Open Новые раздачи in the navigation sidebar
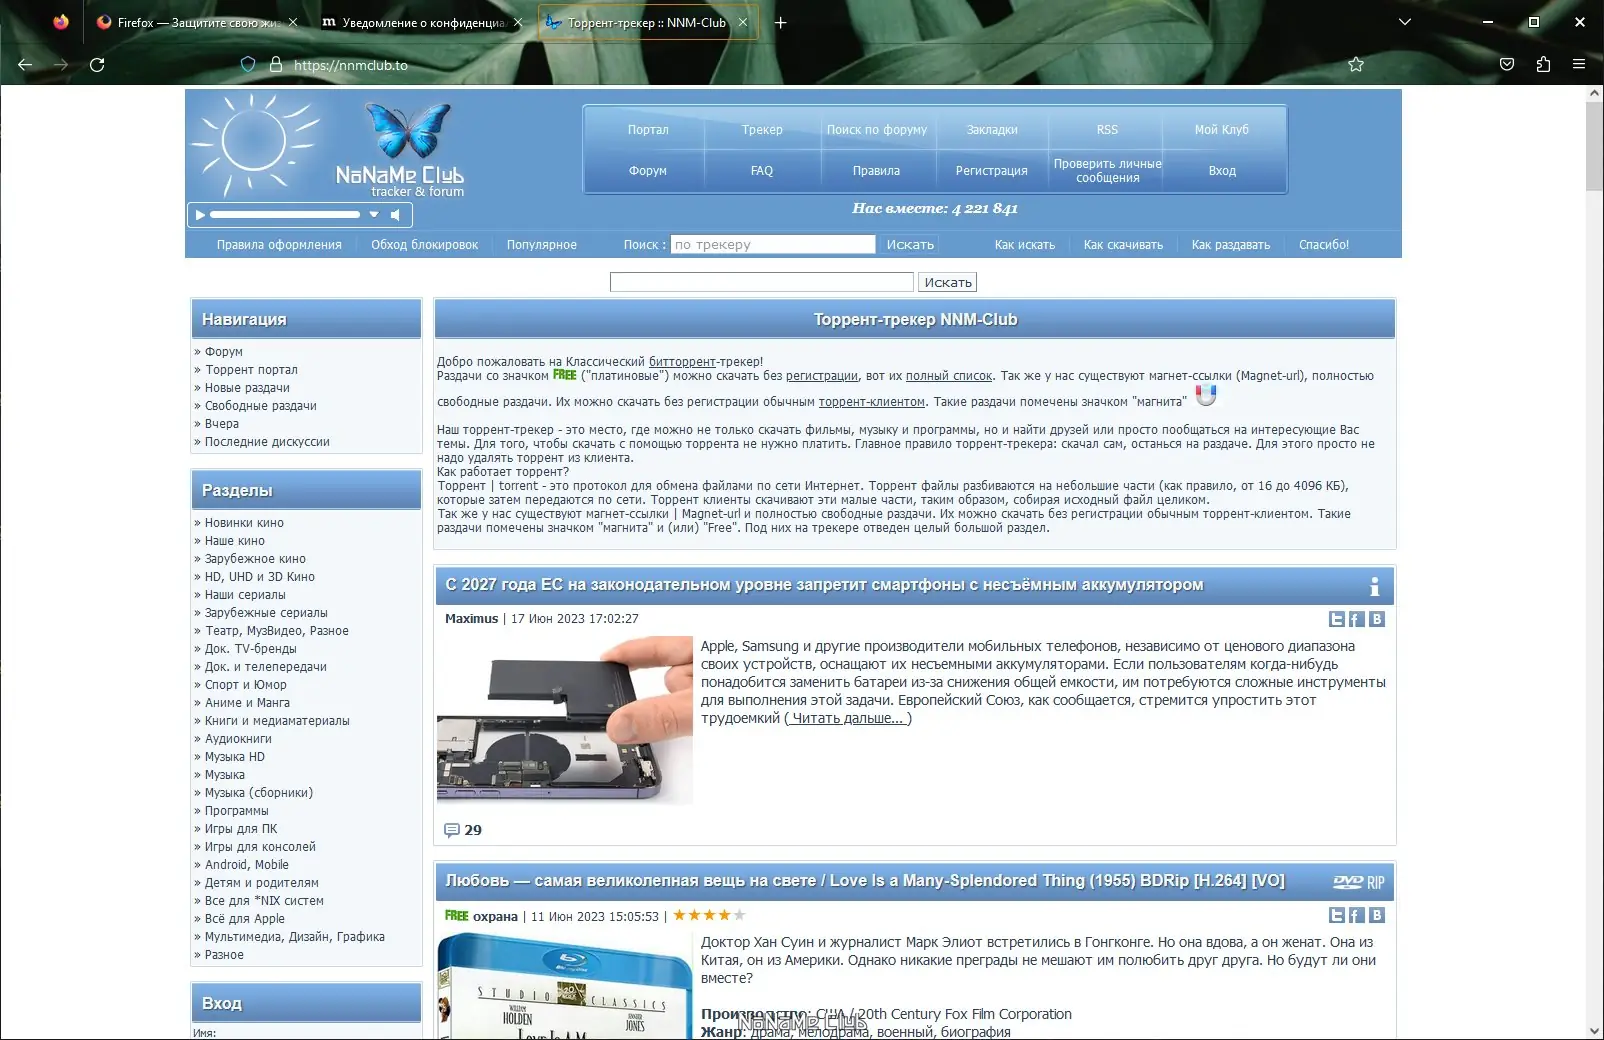This screenshot has width=1604, height=1040. click(247, 388)
